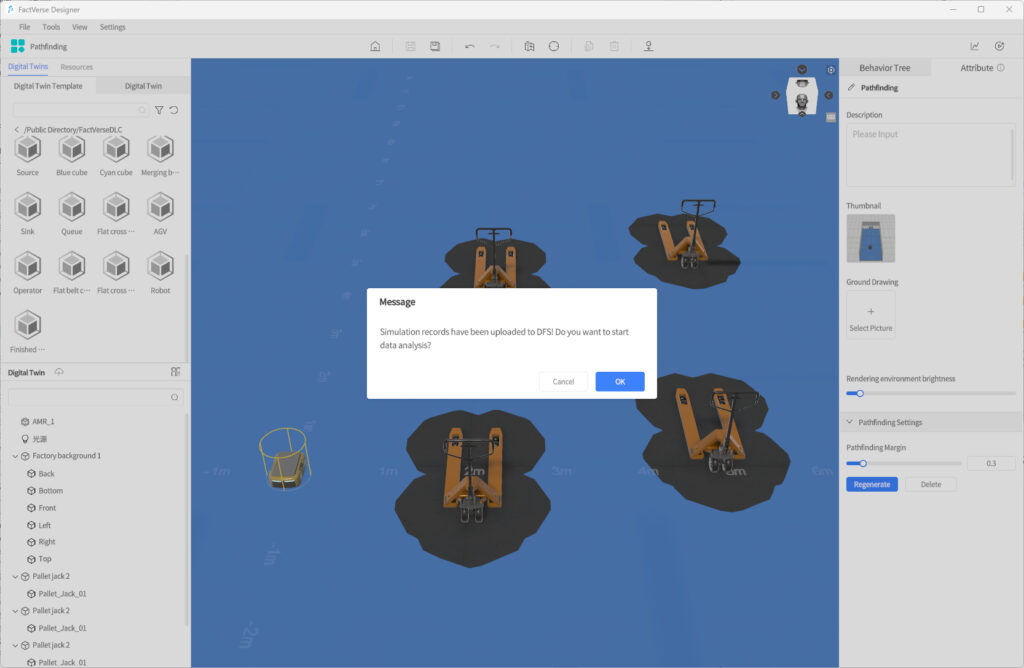
Task: Click the focus target icon in viewport corner
Action: 831,70
